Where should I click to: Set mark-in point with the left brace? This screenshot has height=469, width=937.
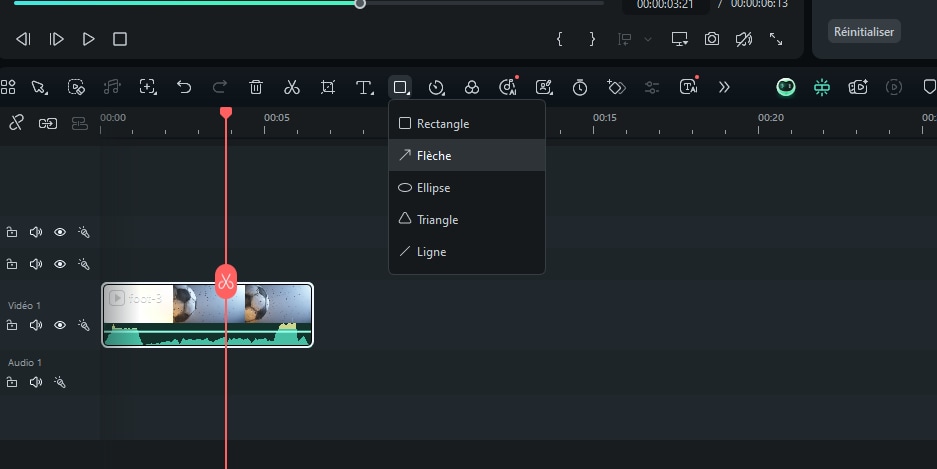[559, 39]
